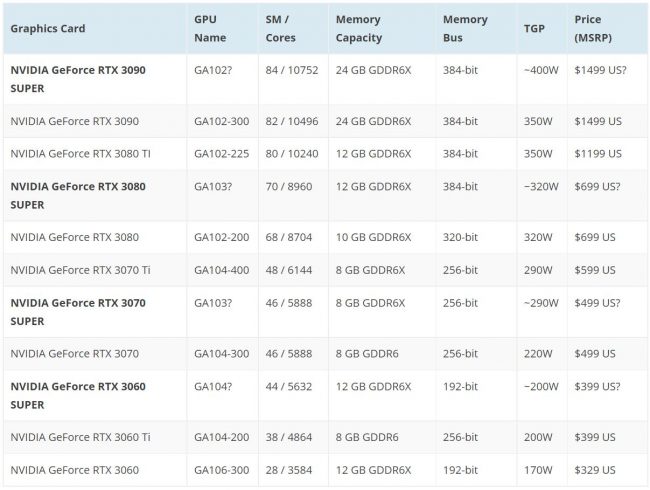Click the ~320W TGP value
Viewport: 650px width, 490px height.
(x=541, y=187)
